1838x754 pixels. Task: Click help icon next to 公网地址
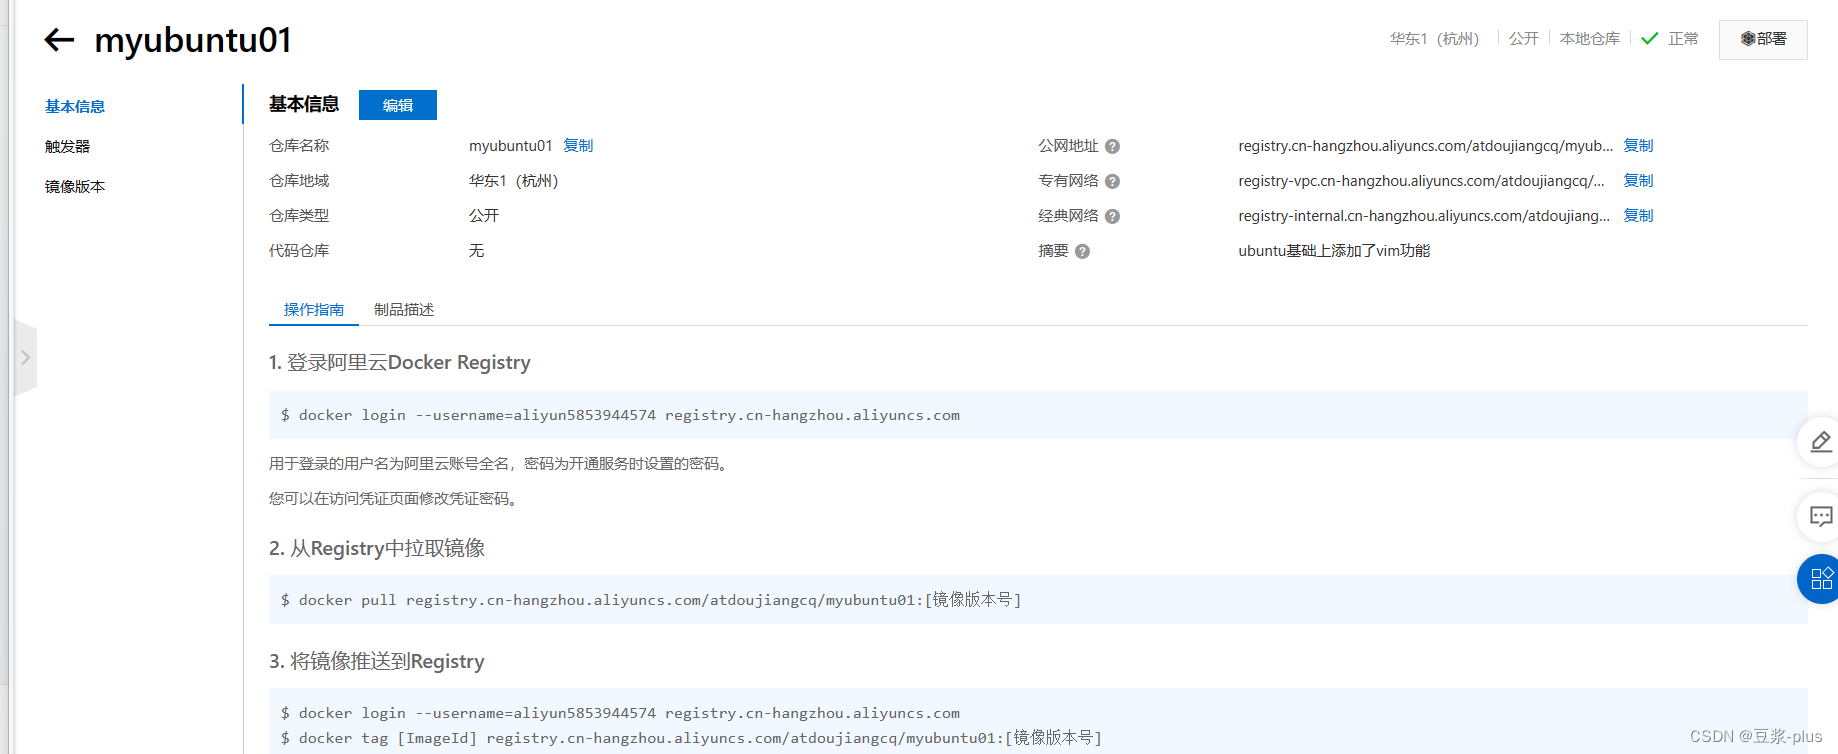click(1112, 147)
